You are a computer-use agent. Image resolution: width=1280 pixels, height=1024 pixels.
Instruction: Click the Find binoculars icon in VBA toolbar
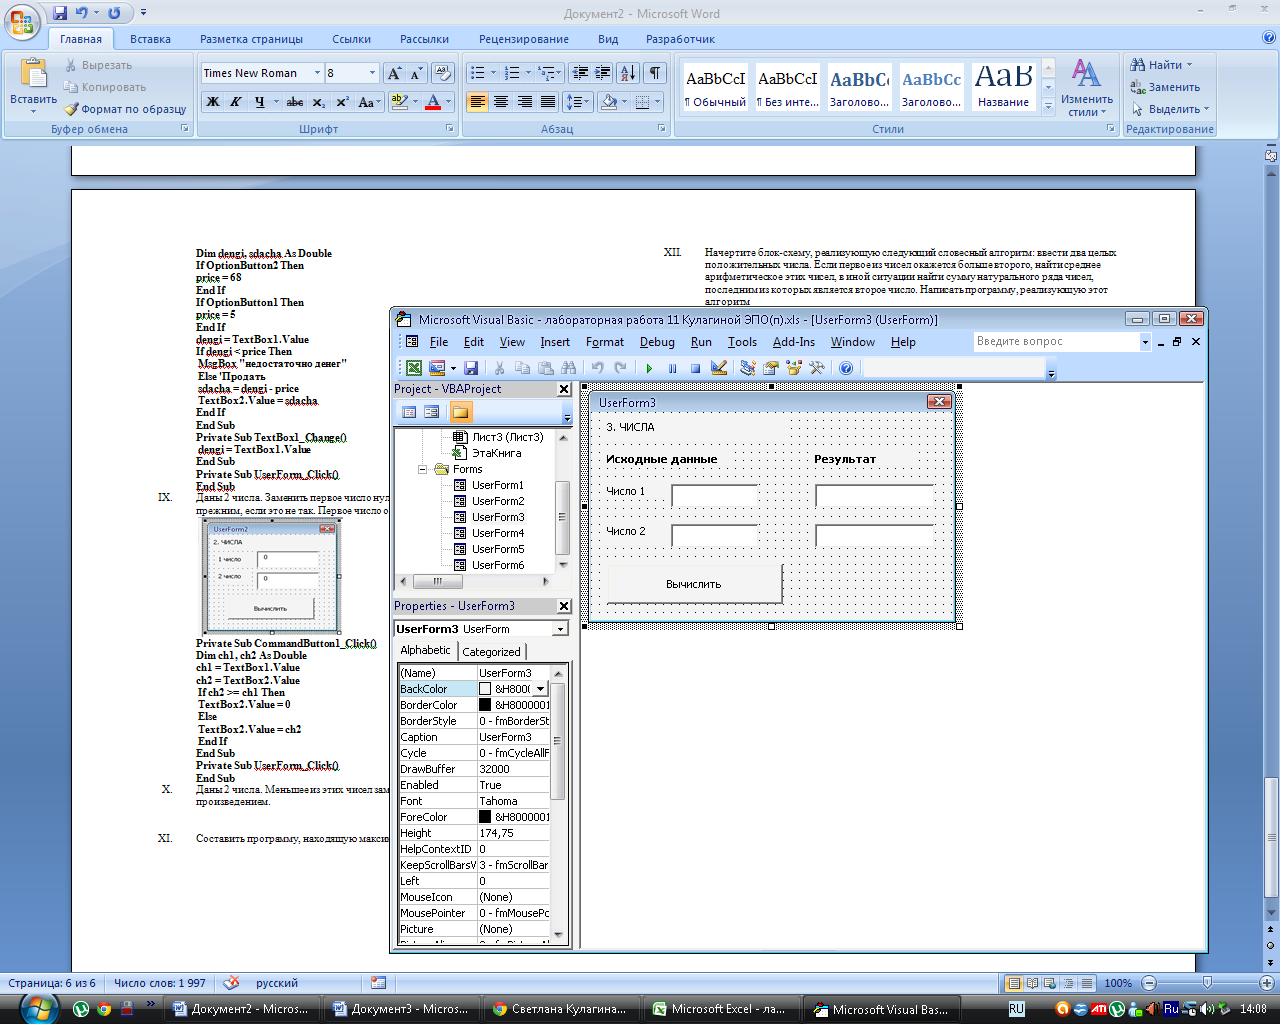pyautogui.click(x=569, y=368)
